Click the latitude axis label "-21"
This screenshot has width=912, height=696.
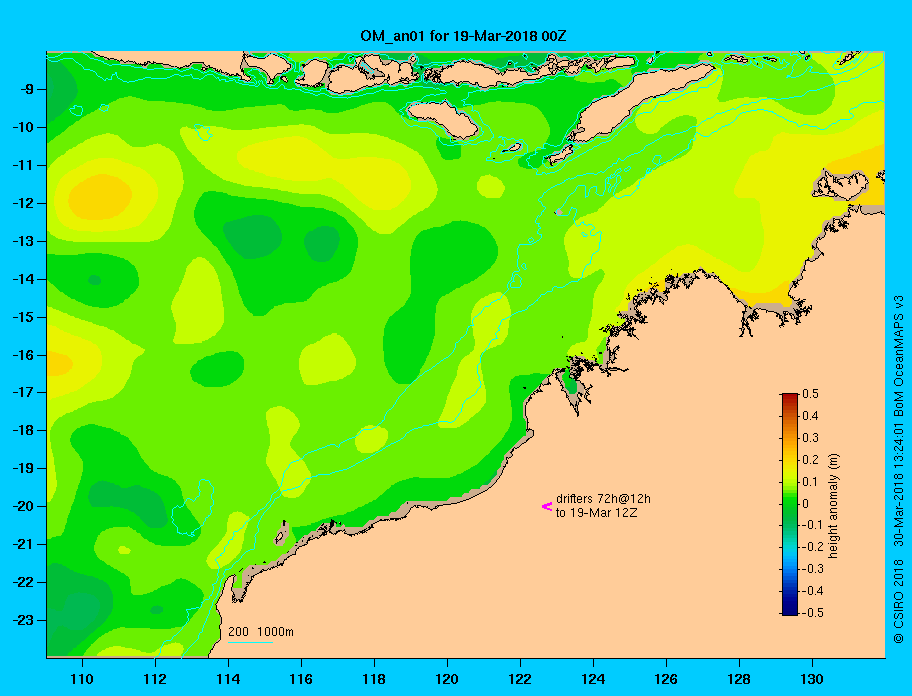point(23,544)
